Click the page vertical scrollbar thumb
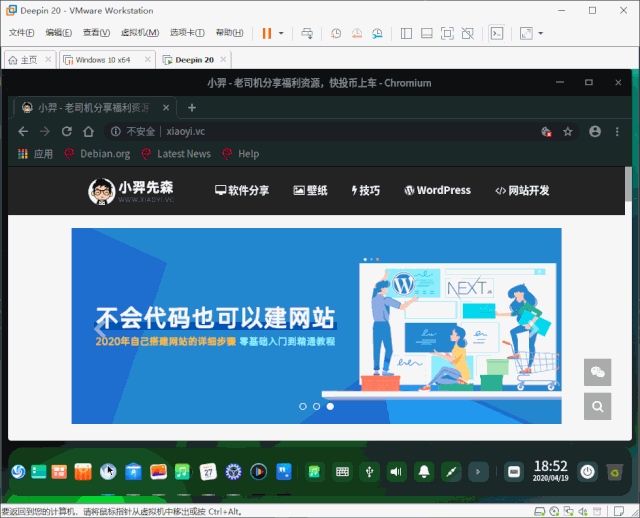The image size is (640, 518). (628, 184)
